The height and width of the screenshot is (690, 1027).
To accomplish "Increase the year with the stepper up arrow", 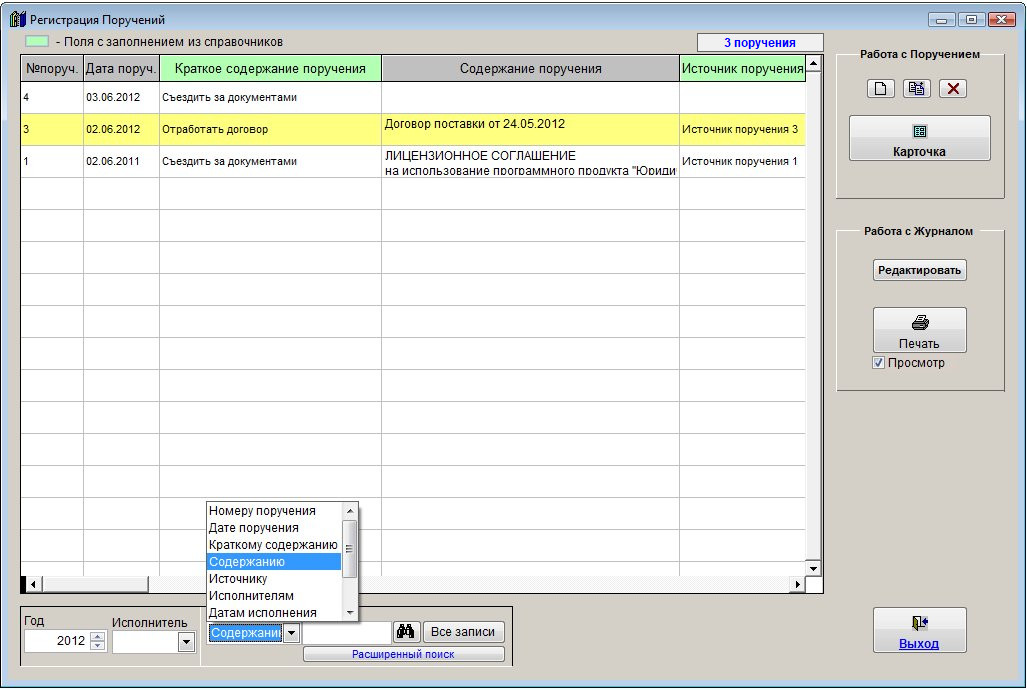I will click(97, 637).
